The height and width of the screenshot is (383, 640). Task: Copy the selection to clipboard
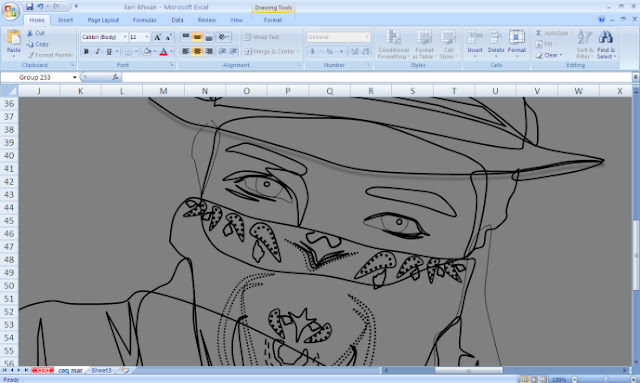pos(38,44)
